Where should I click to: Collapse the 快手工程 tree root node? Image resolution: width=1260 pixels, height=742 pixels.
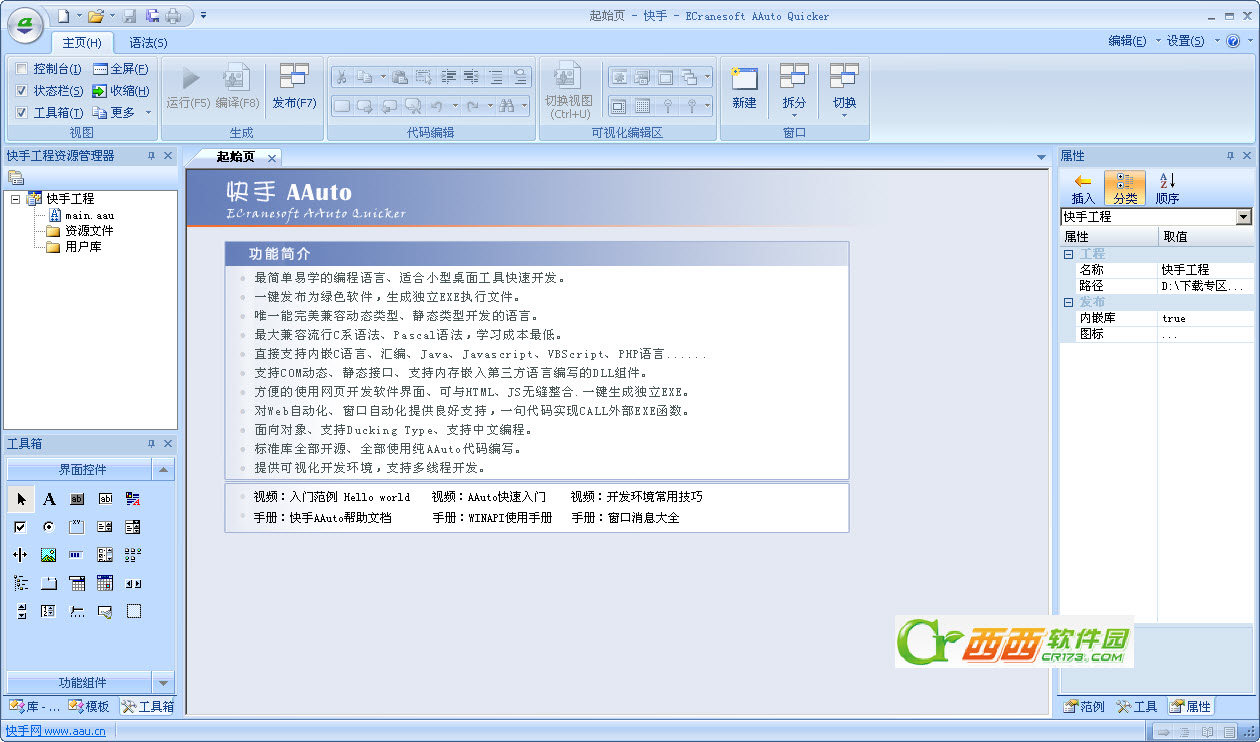(15, 199)
